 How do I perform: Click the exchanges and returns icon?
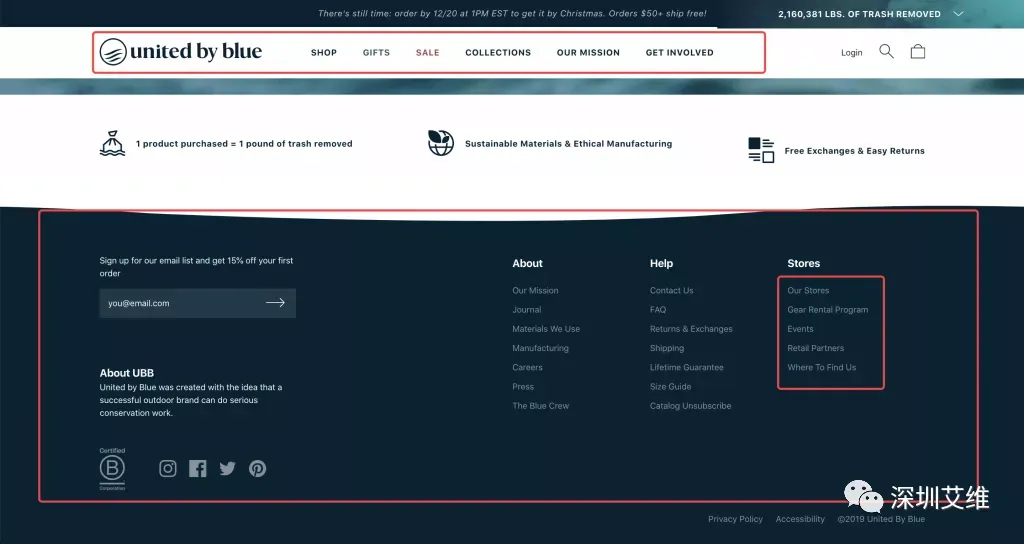pyautogui.click(x=761, y=150)
